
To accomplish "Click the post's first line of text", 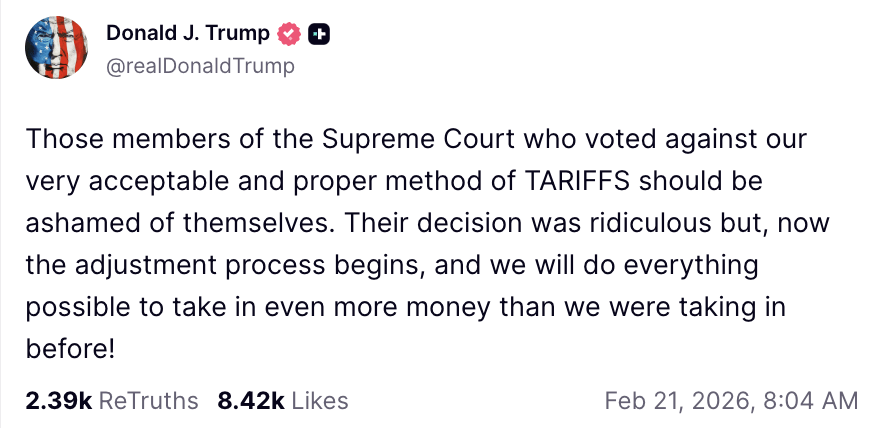I will 415,138.
